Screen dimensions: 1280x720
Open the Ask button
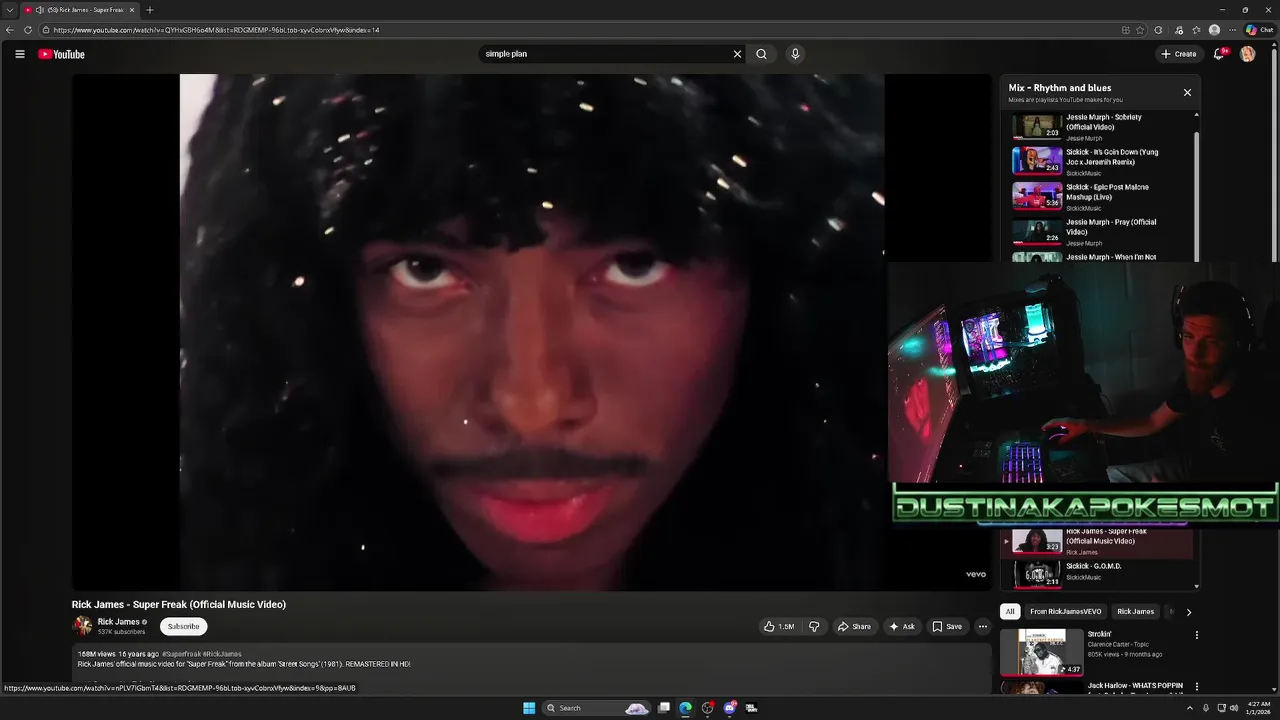point(901,627)
